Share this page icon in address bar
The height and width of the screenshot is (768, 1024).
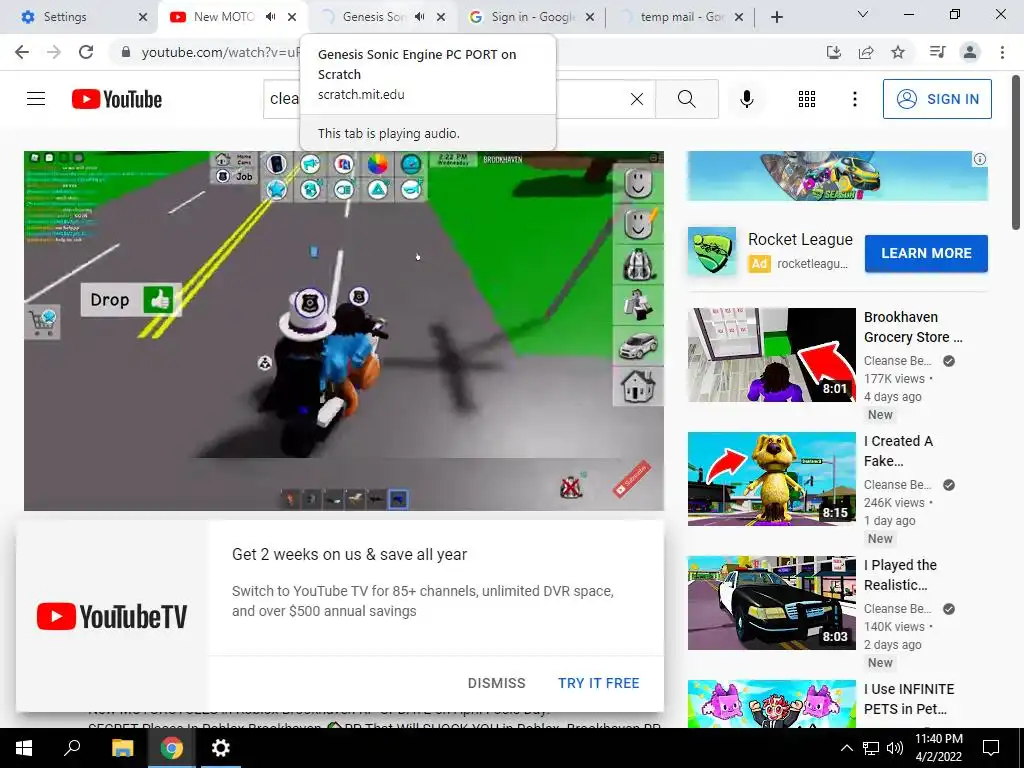coord(866,52)
